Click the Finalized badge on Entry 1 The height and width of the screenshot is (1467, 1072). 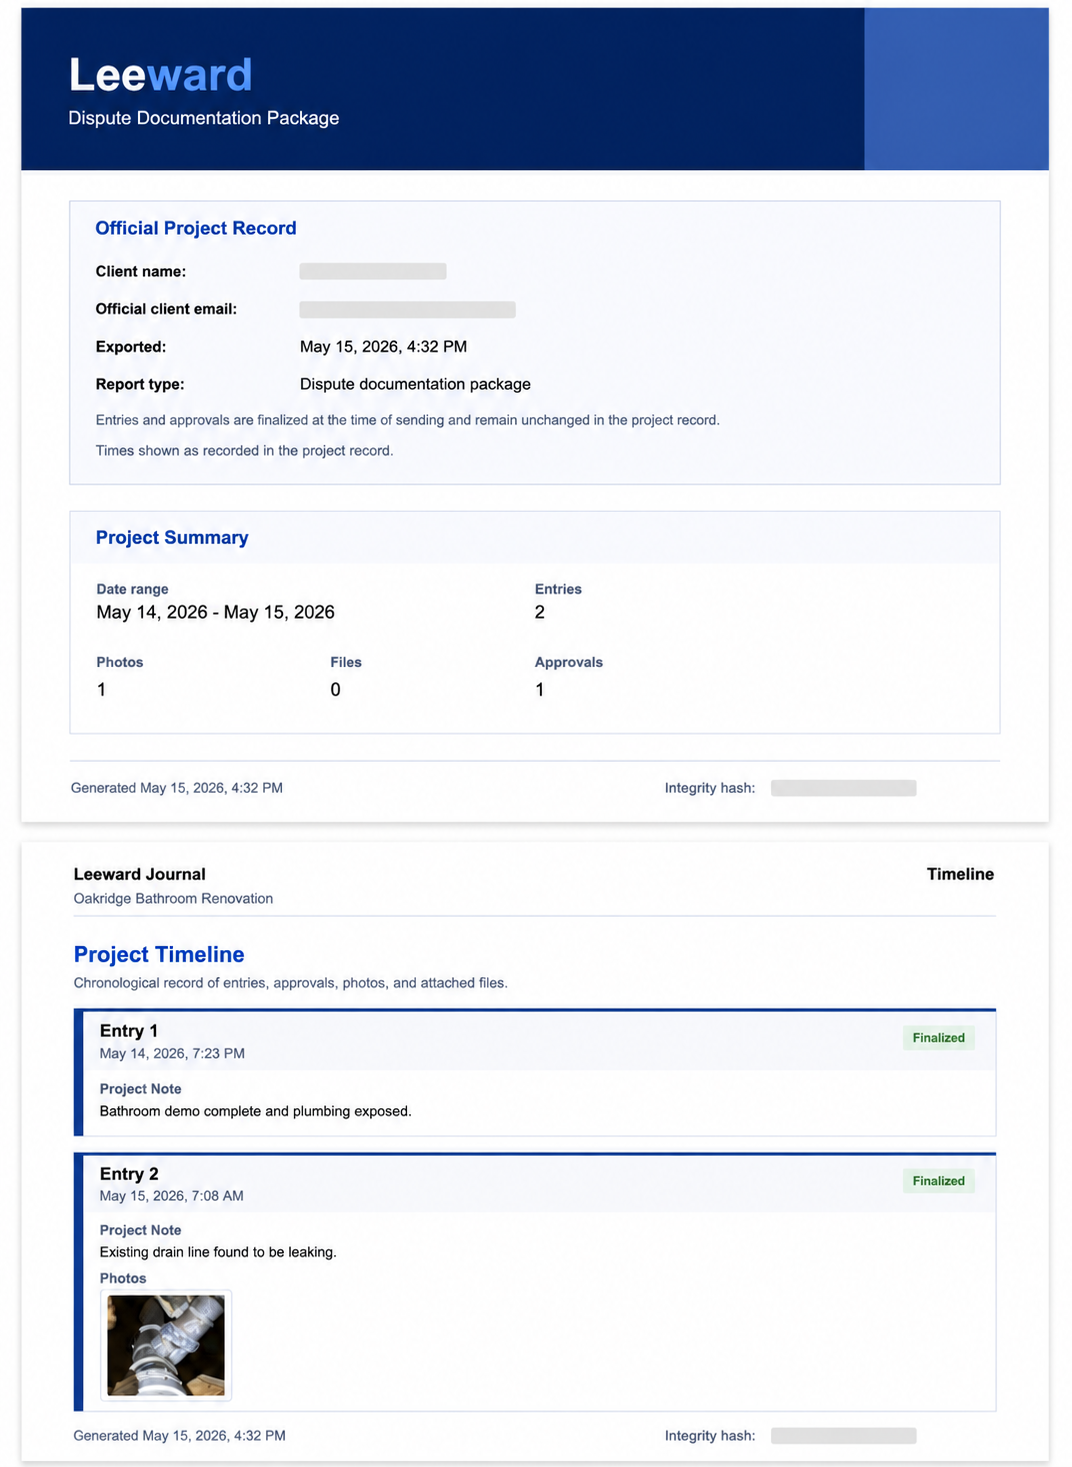tap(939, 1038)
